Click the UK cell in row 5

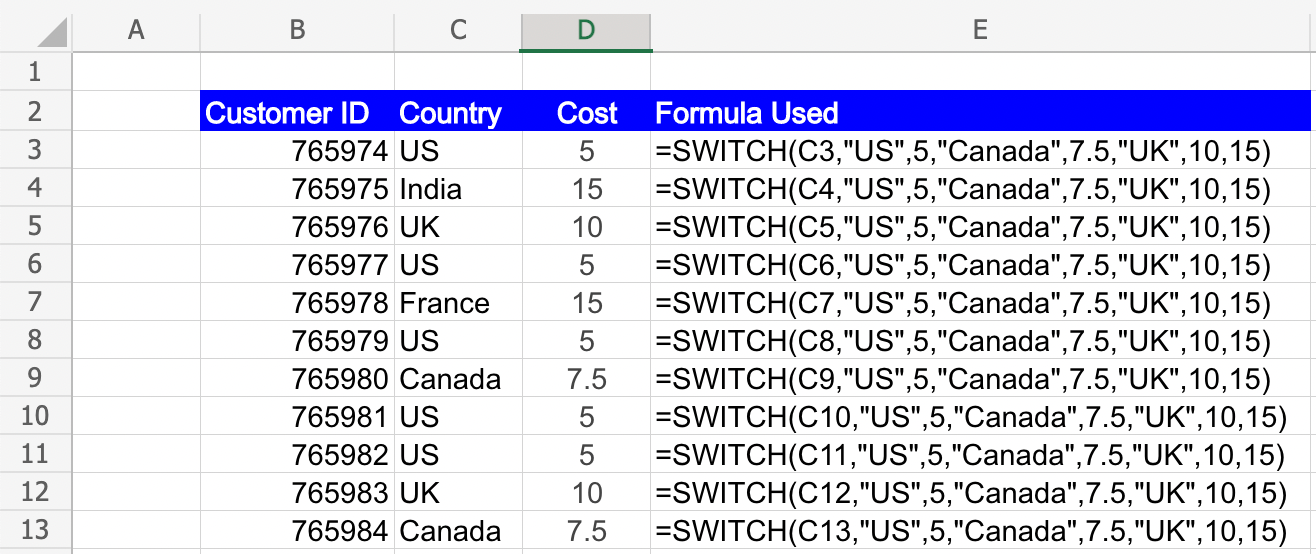point(458,226)
